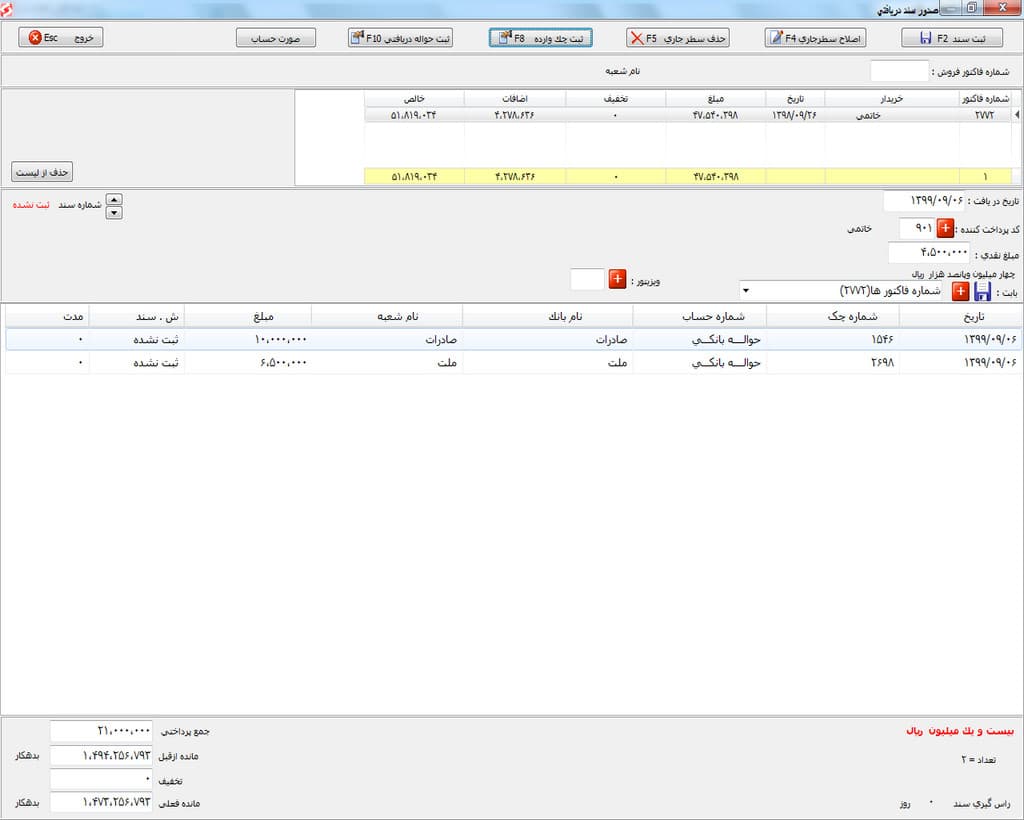This screenshot has height=820, width=1024.
Task: Click the شماره فاکتور فروش input box
Action: coord(899,71)
